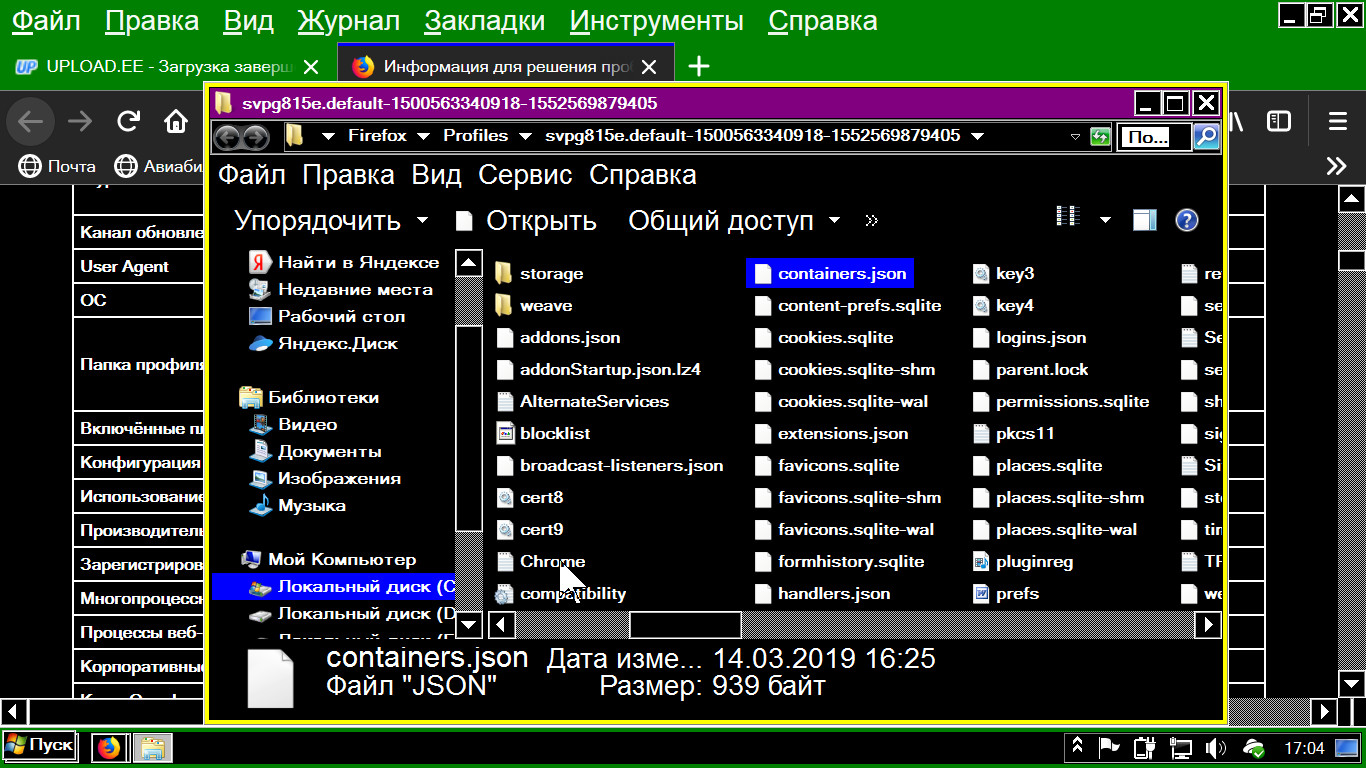Expand the Profiles breadcrumb dropdown arrow
The image size is (1366, 768).
point(523,136)
